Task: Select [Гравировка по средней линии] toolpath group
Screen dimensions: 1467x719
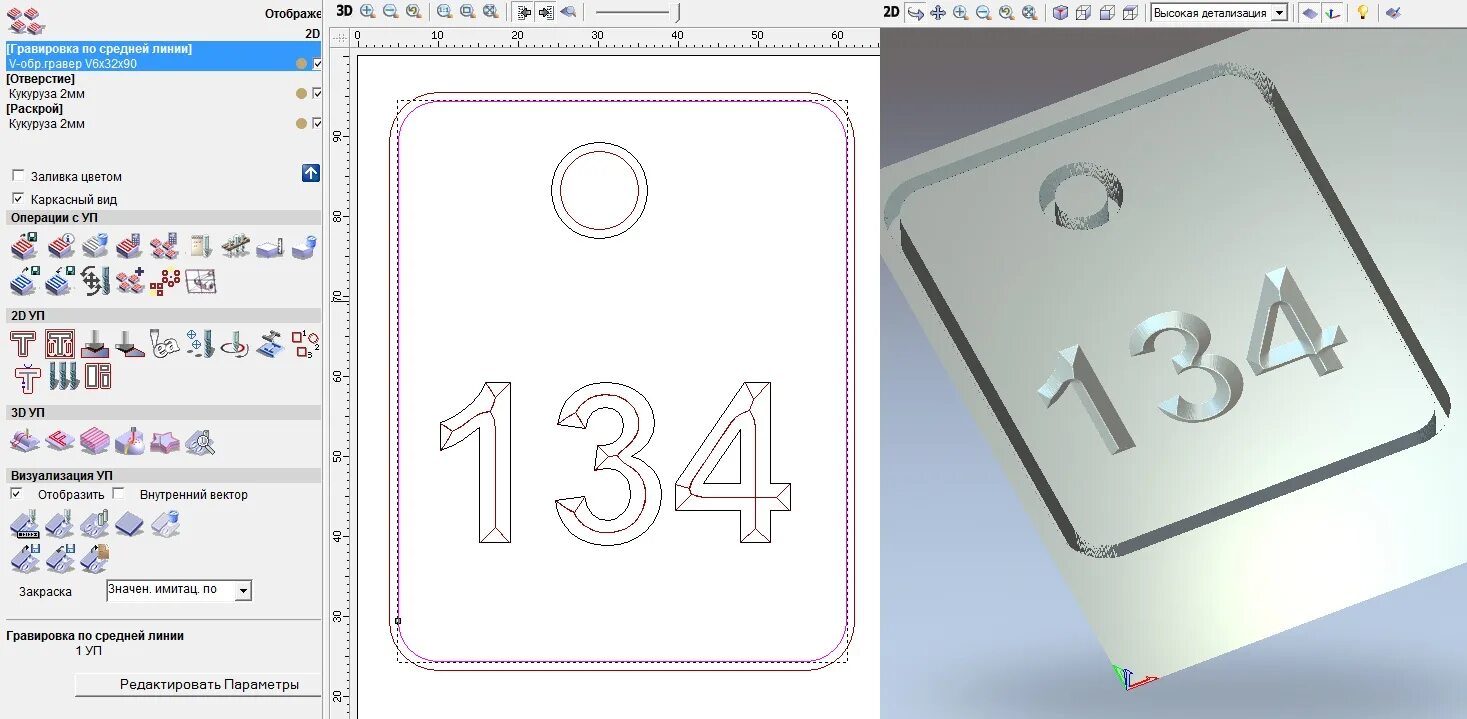Action: coord(99,48)
